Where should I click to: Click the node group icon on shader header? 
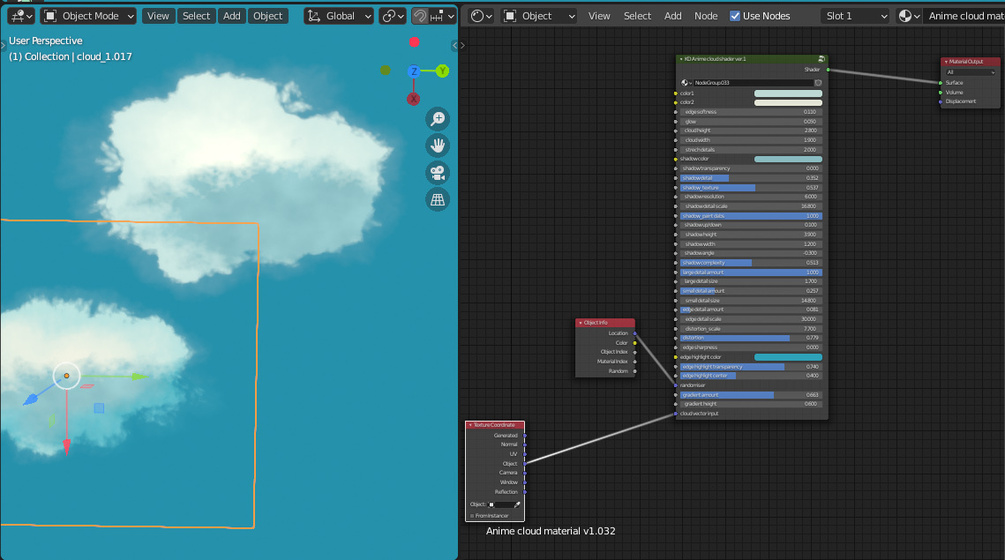tap(821, 59)
